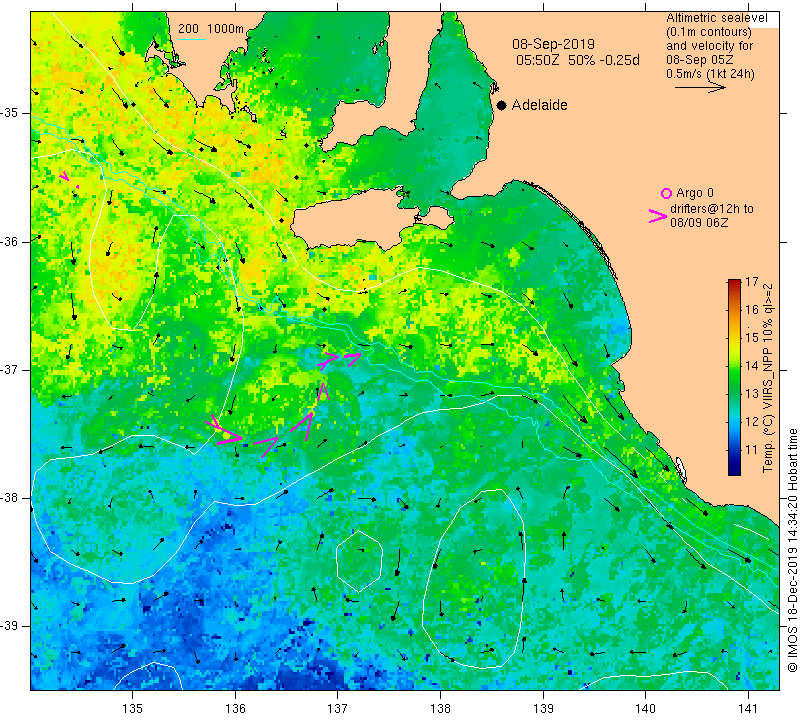
Task: Click the magenta Argo circle legend symbol
Action: pyautogui.click(x=666, y=193)
